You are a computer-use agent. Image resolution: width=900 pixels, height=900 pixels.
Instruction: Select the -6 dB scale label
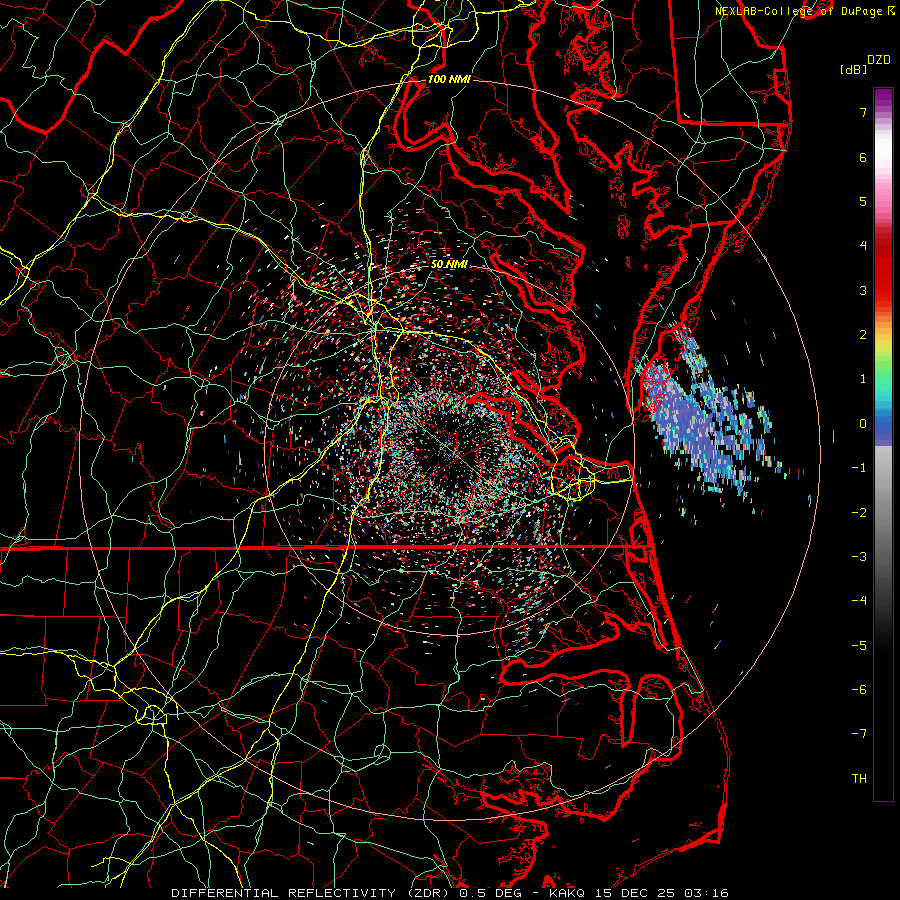[x=859, y=690]
